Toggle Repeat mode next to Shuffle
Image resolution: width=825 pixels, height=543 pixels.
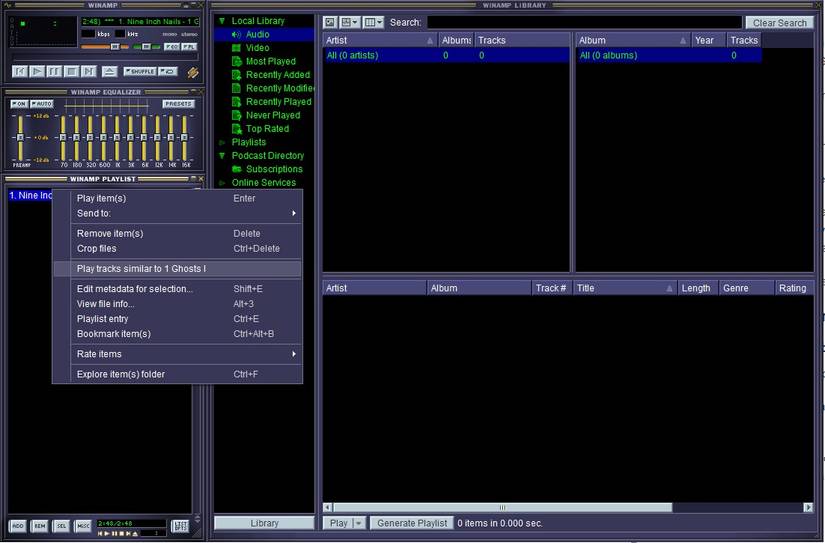click(168, 71)
